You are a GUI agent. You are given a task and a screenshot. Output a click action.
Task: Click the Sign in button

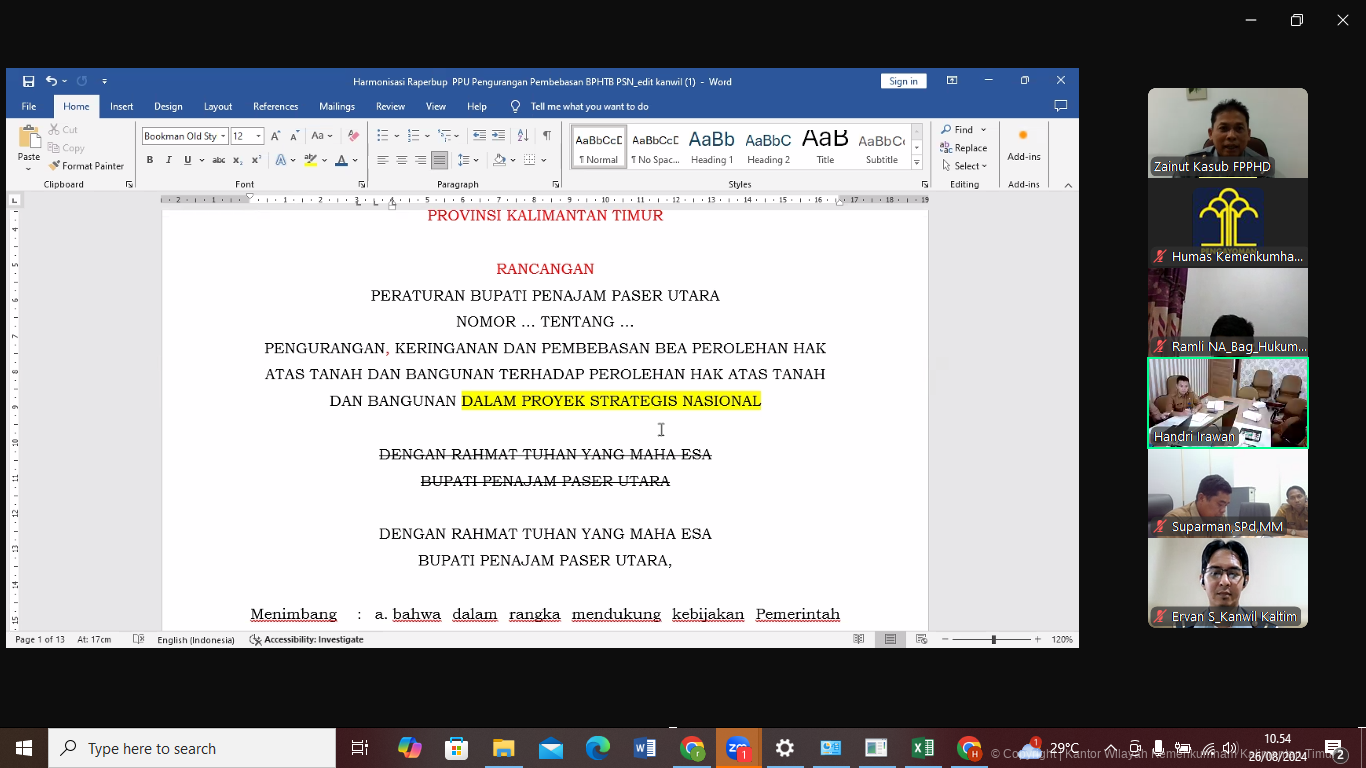pos(903,82)
